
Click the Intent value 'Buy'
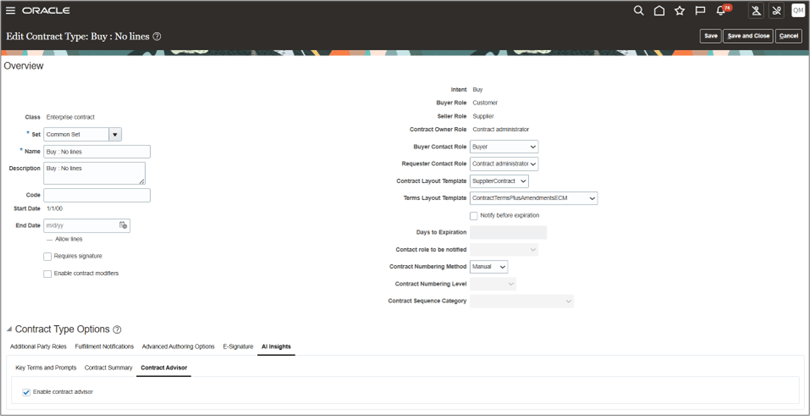pos(478,90)
